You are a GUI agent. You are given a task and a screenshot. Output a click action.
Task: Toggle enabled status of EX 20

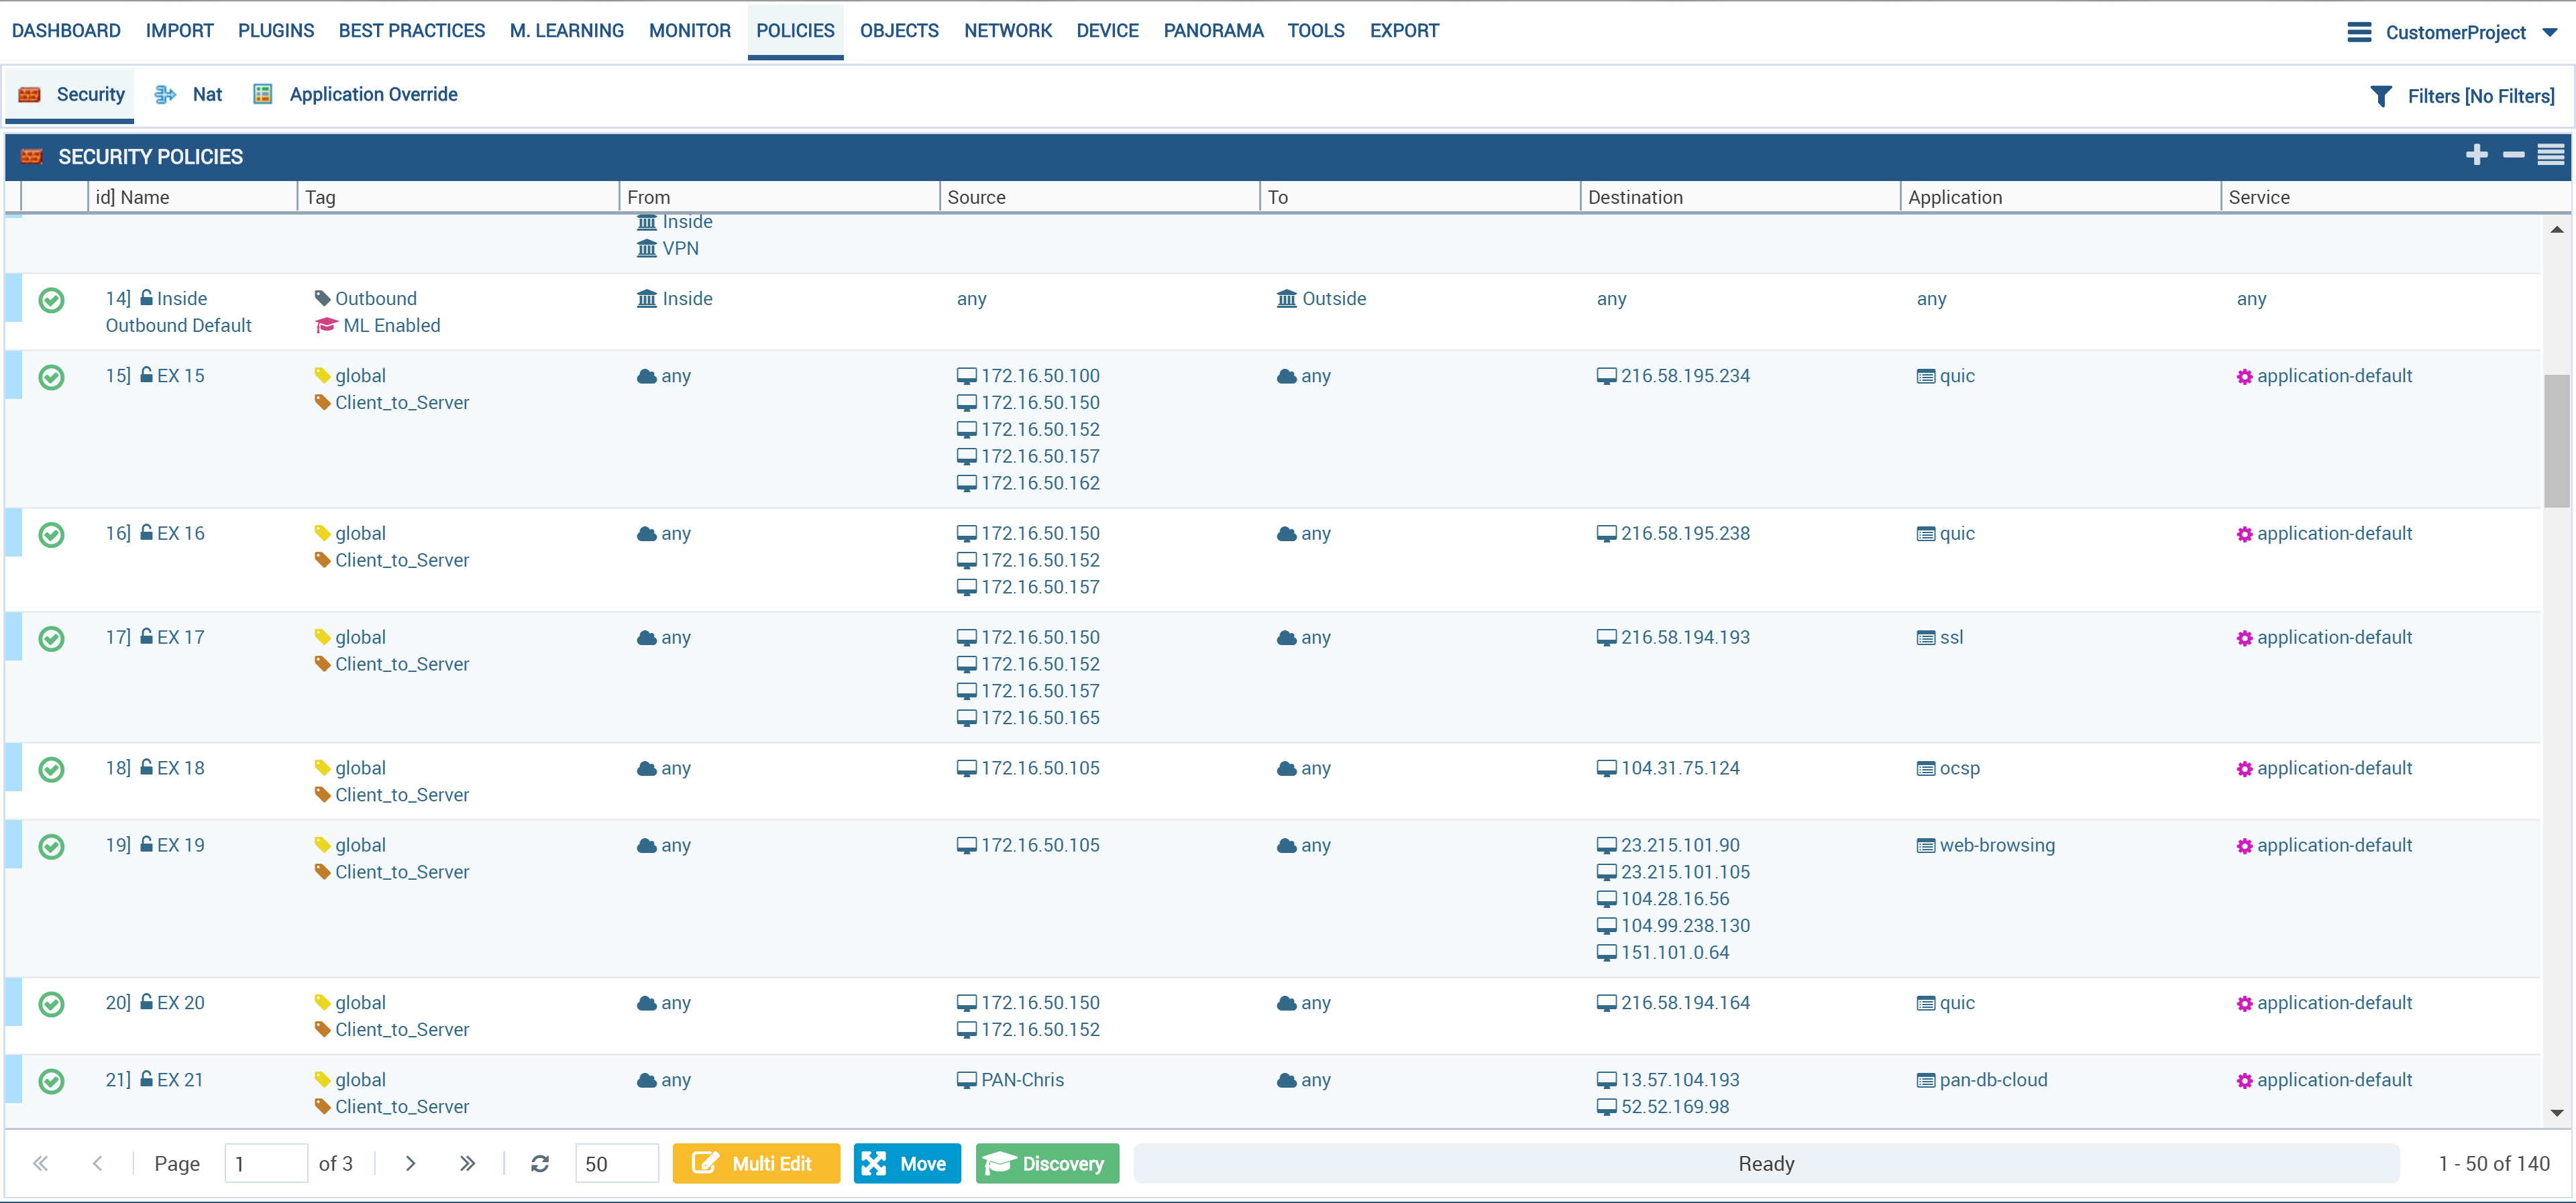pos(51,1004)
